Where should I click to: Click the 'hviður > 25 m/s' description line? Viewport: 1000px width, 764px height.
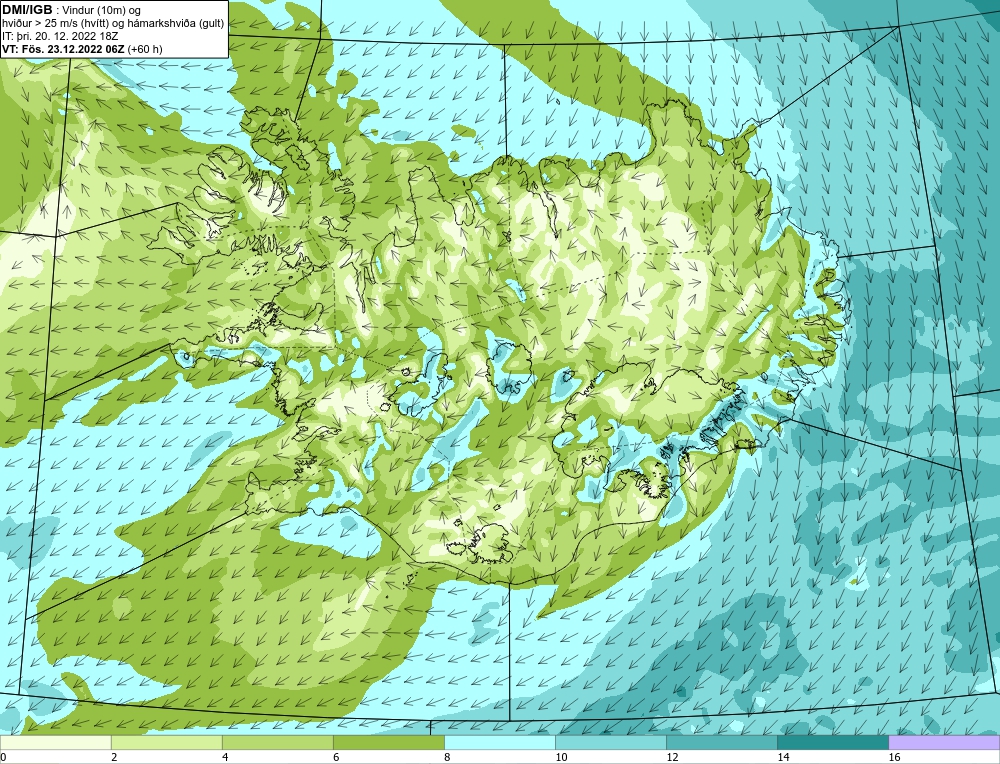(x=113, y=23)
